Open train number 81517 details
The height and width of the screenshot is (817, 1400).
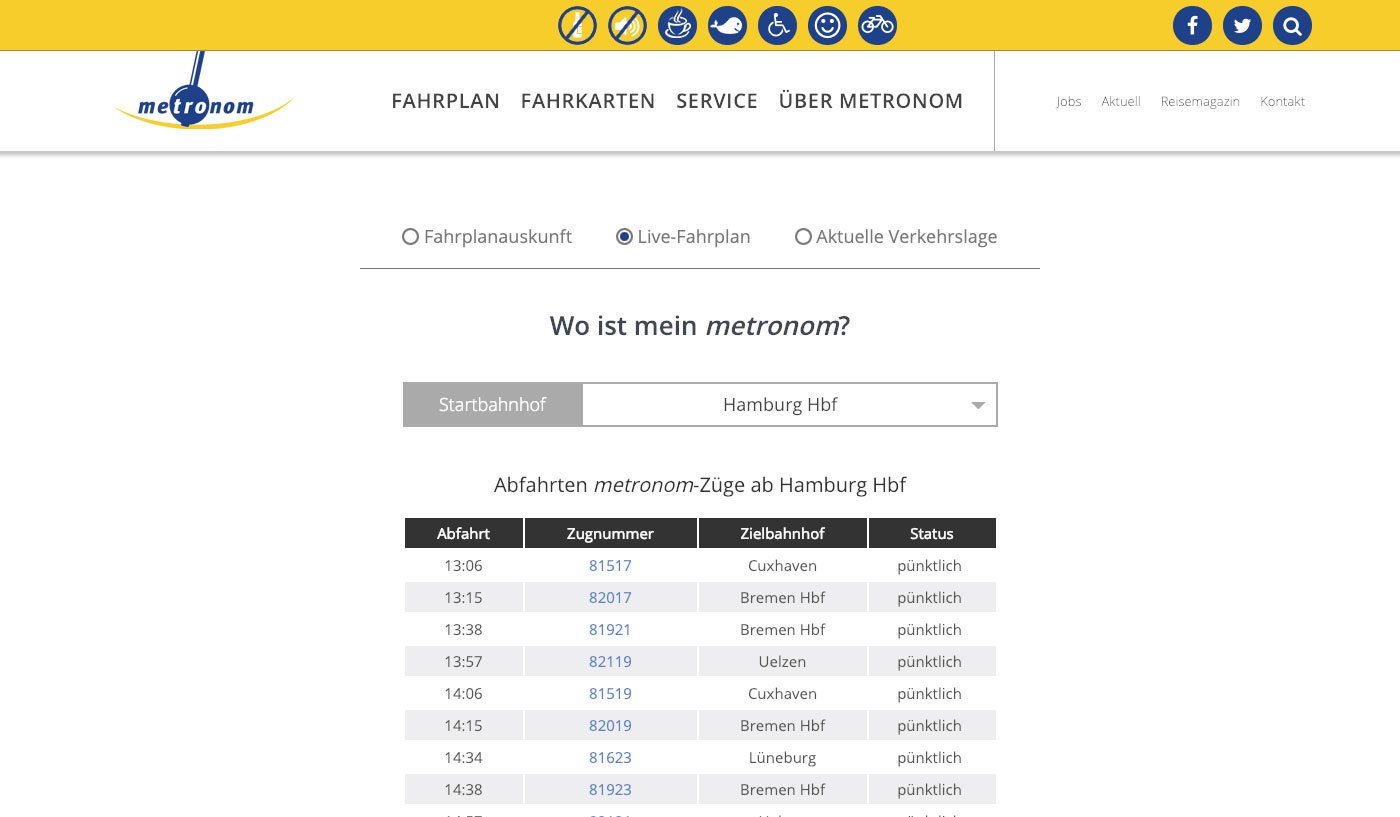coord(610,566)
